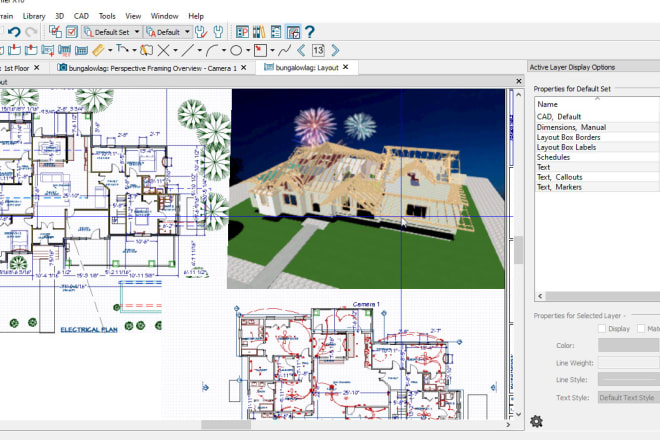Click the Redo arrow icon

tap(31, 32)
